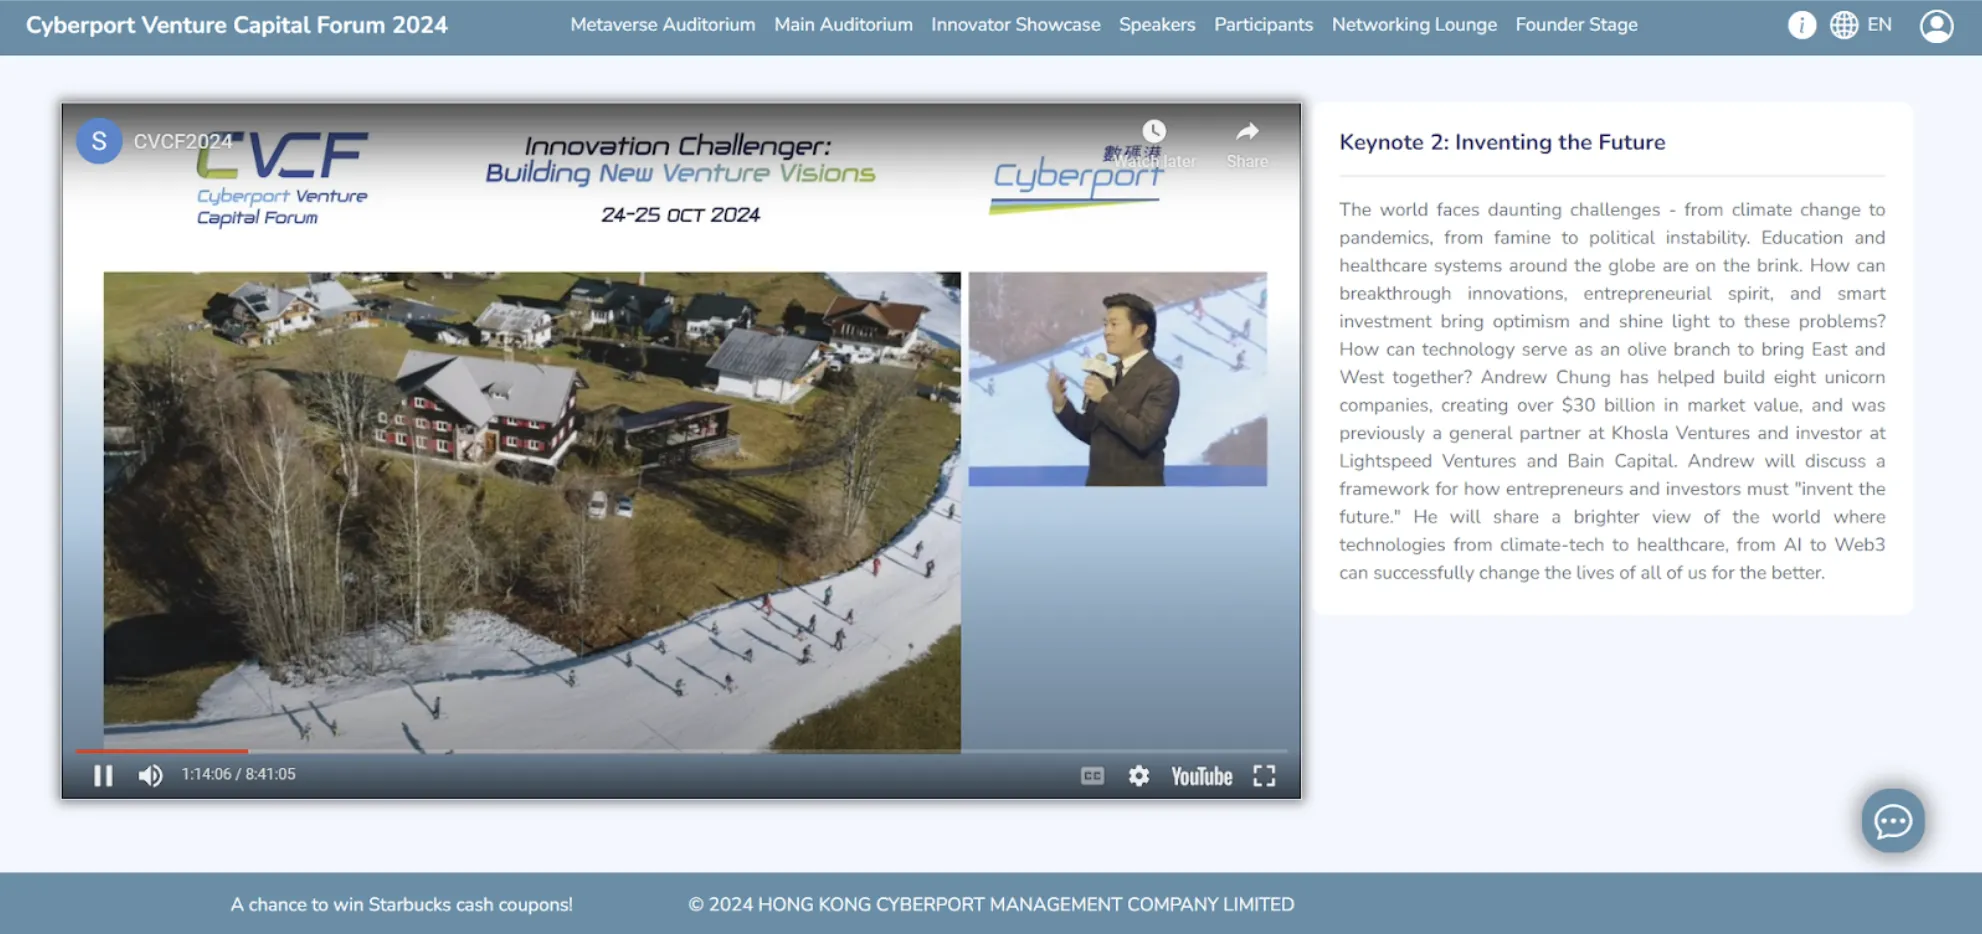Image resolution: width=1982 pixels, height=934 pixels.
Task: Click Cyberport Venture Capital Forum 2024 title
Action: [237, 25]
